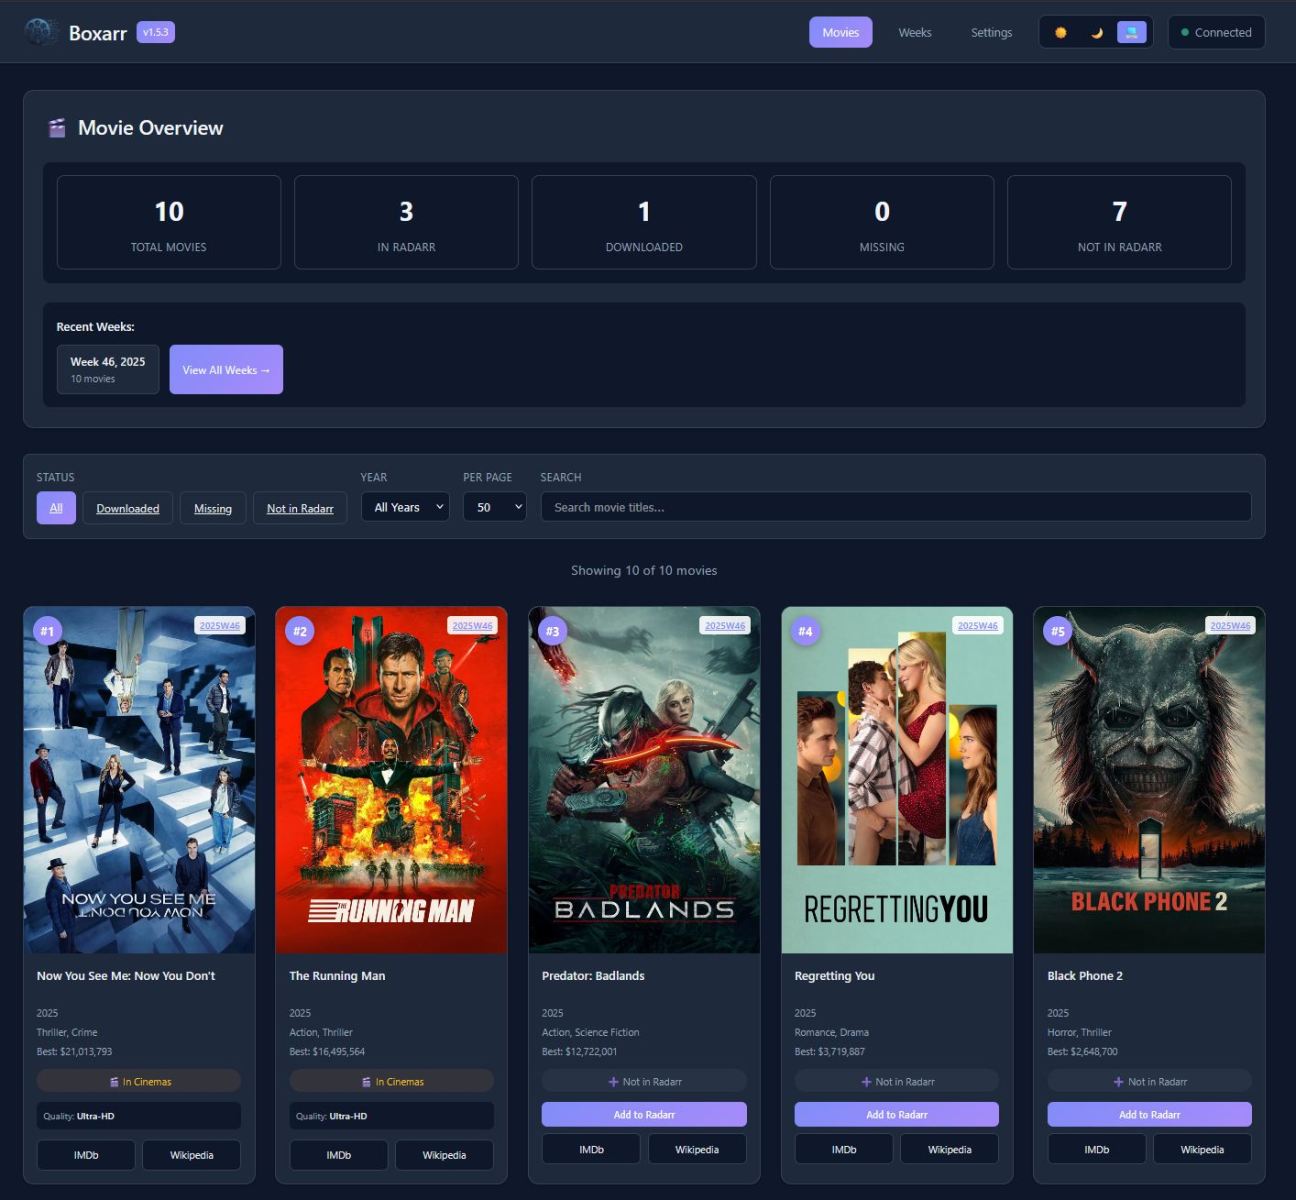Switch to light theme sun icon

pos(1060,33)
